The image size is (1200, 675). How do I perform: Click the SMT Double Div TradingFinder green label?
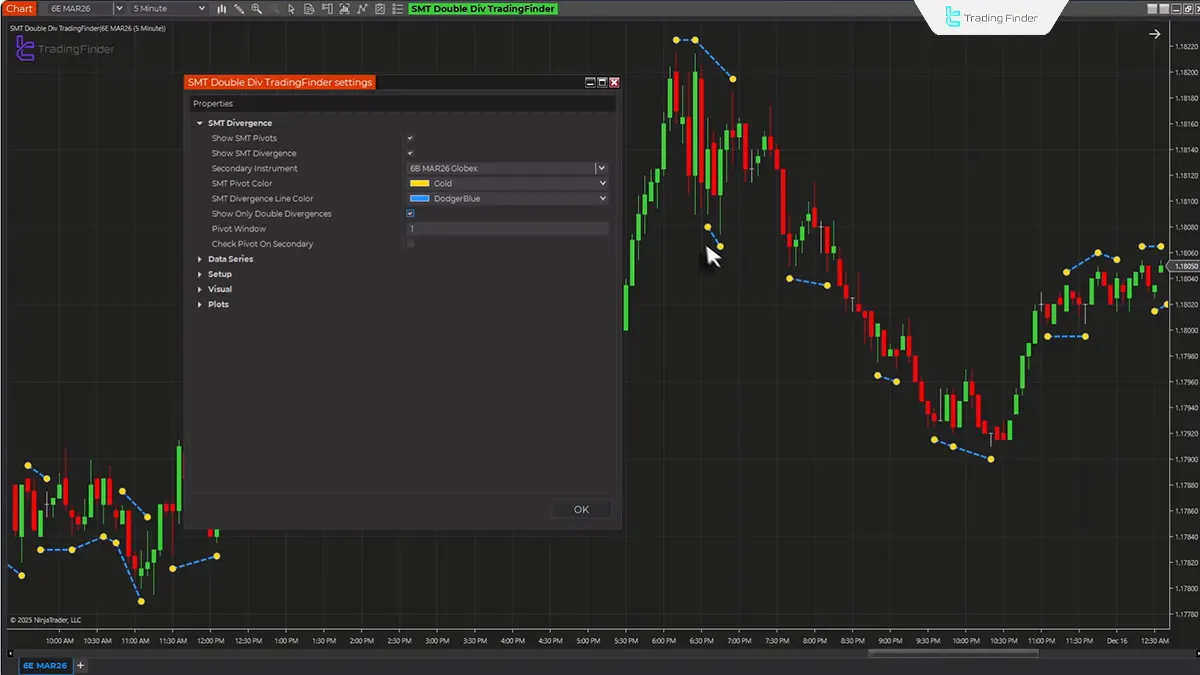(481, 8)
